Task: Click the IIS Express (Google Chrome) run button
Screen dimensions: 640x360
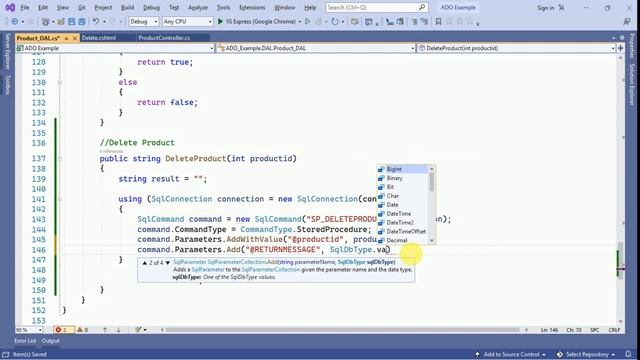Action: coord(256,22)
